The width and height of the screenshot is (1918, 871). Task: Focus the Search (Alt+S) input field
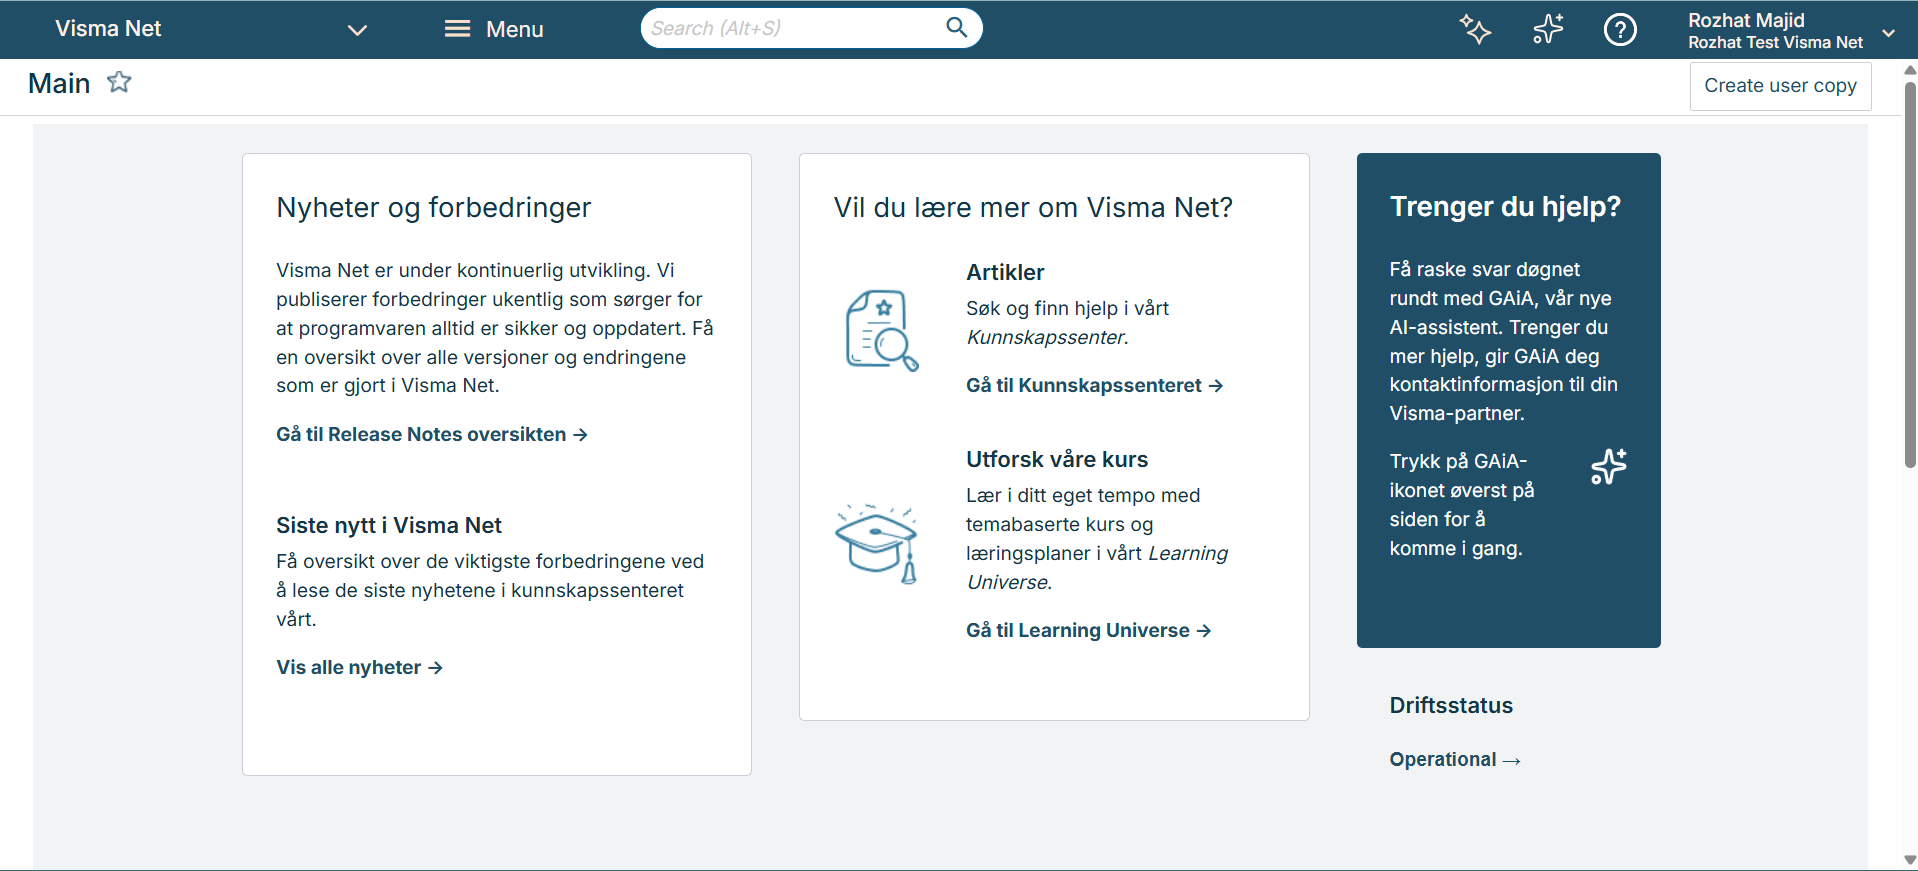795,28
